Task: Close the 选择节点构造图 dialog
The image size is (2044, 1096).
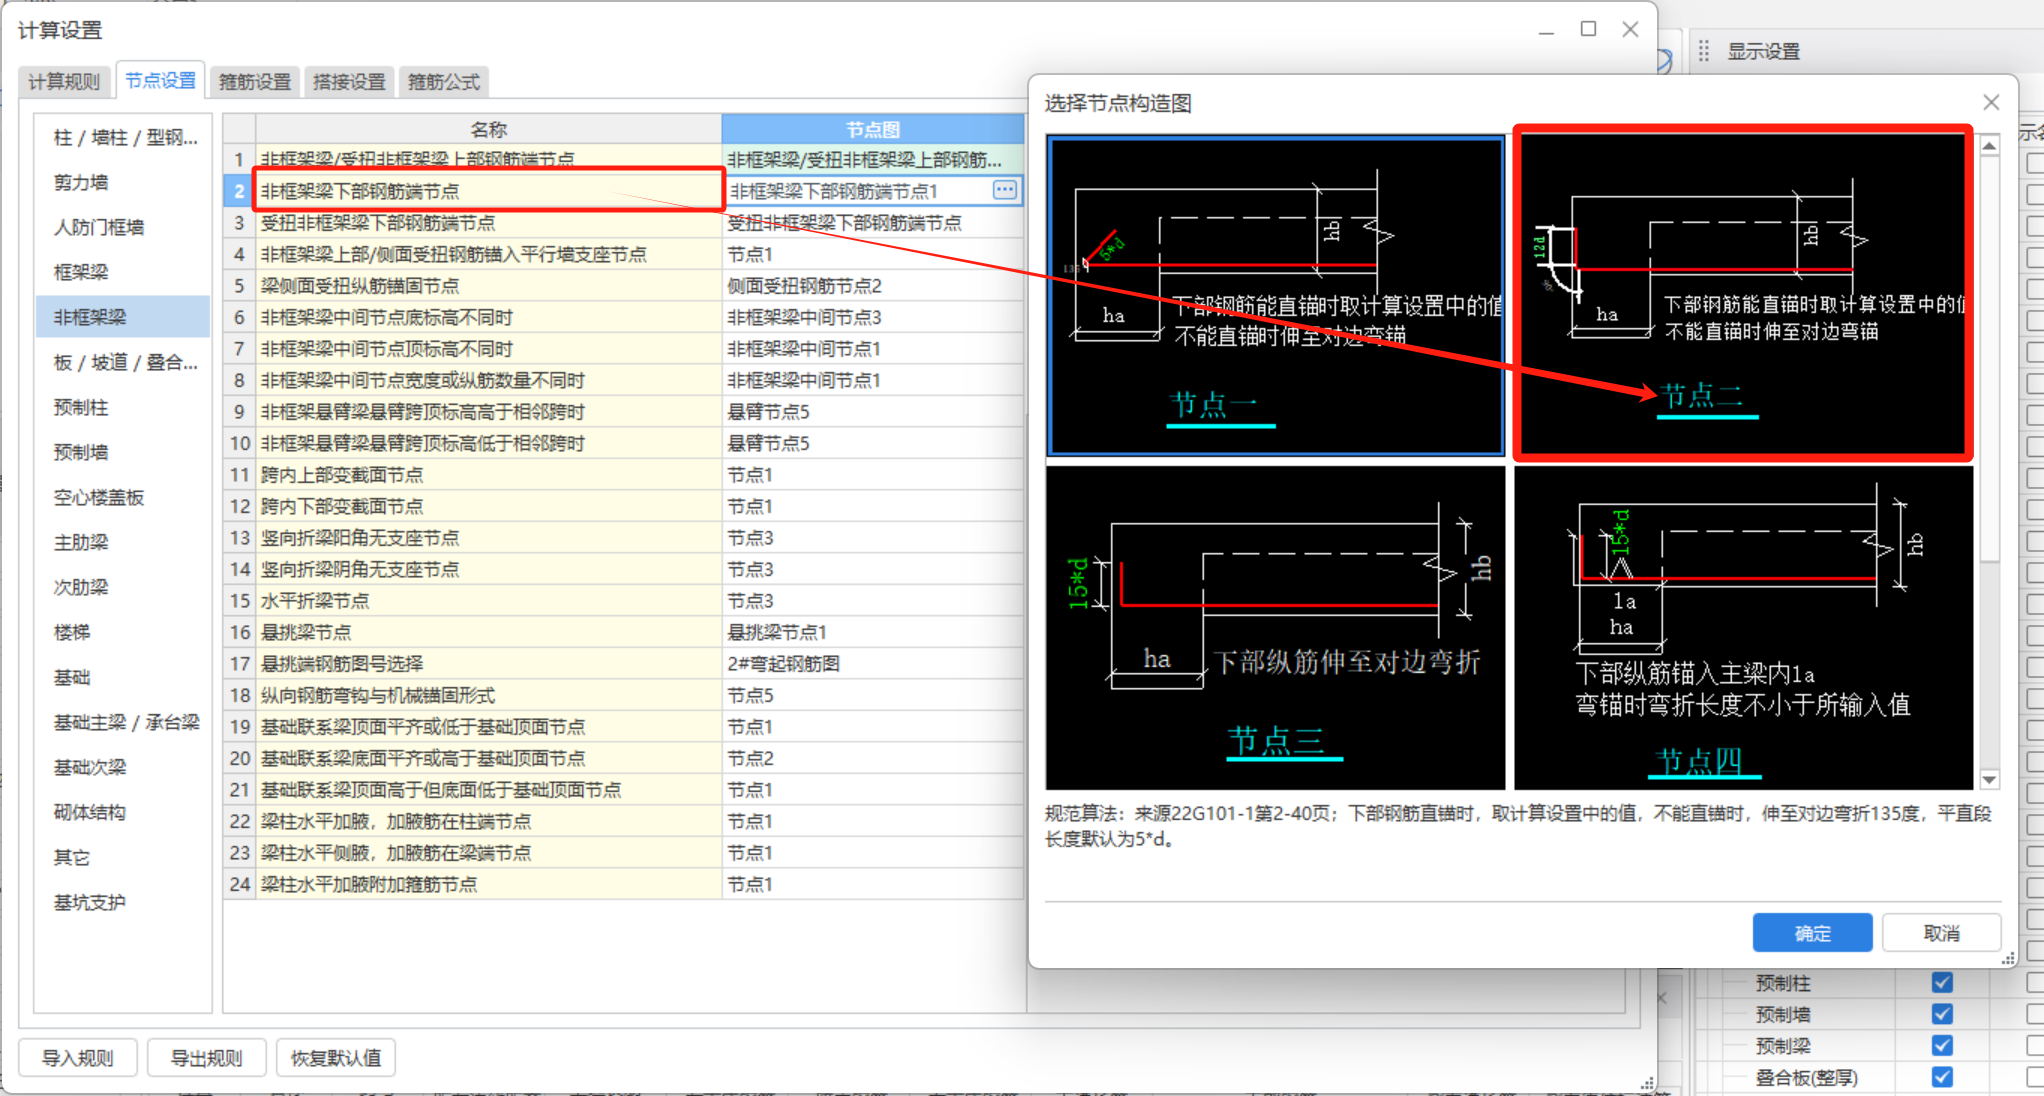Action: click(x=1991, y=103)
